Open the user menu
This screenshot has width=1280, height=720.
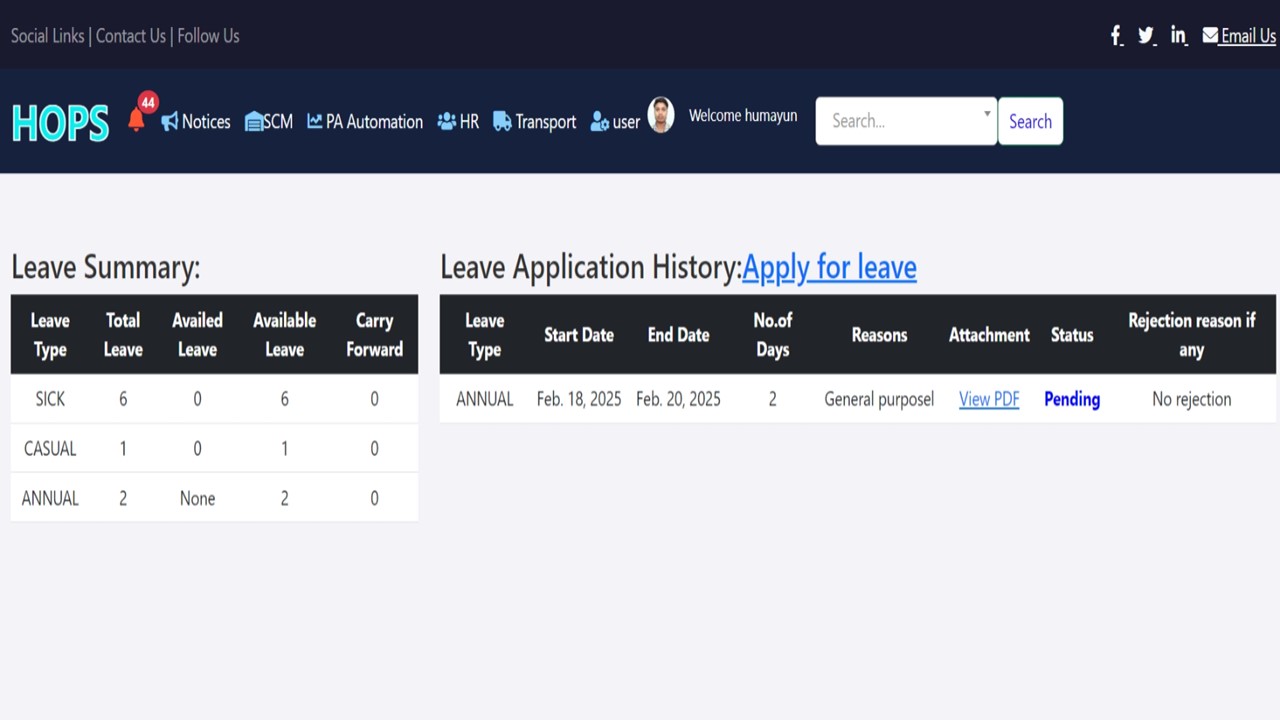[x=615, y=122]
